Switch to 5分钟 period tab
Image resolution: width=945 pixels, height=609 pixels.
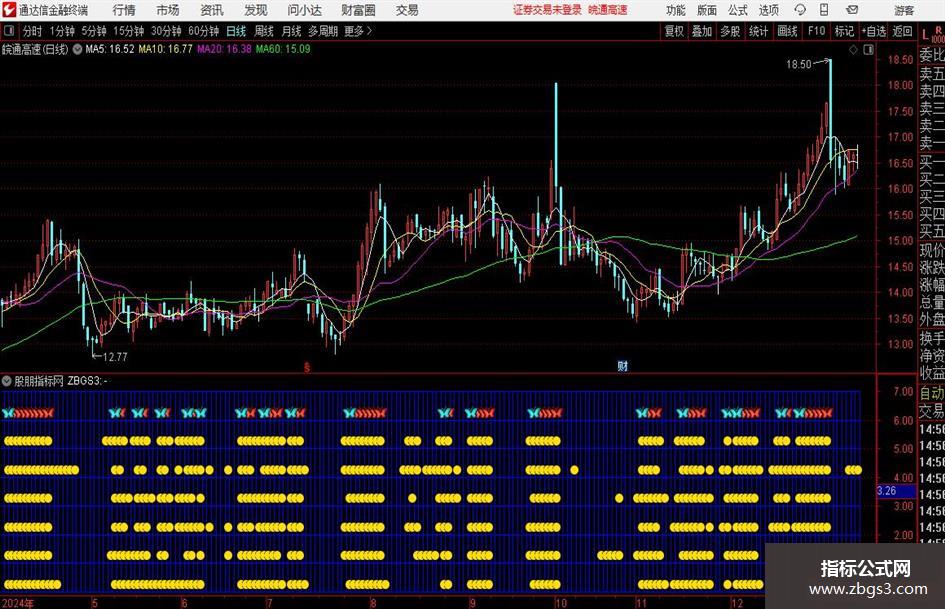pyautogui.click(x=93, y=31)
